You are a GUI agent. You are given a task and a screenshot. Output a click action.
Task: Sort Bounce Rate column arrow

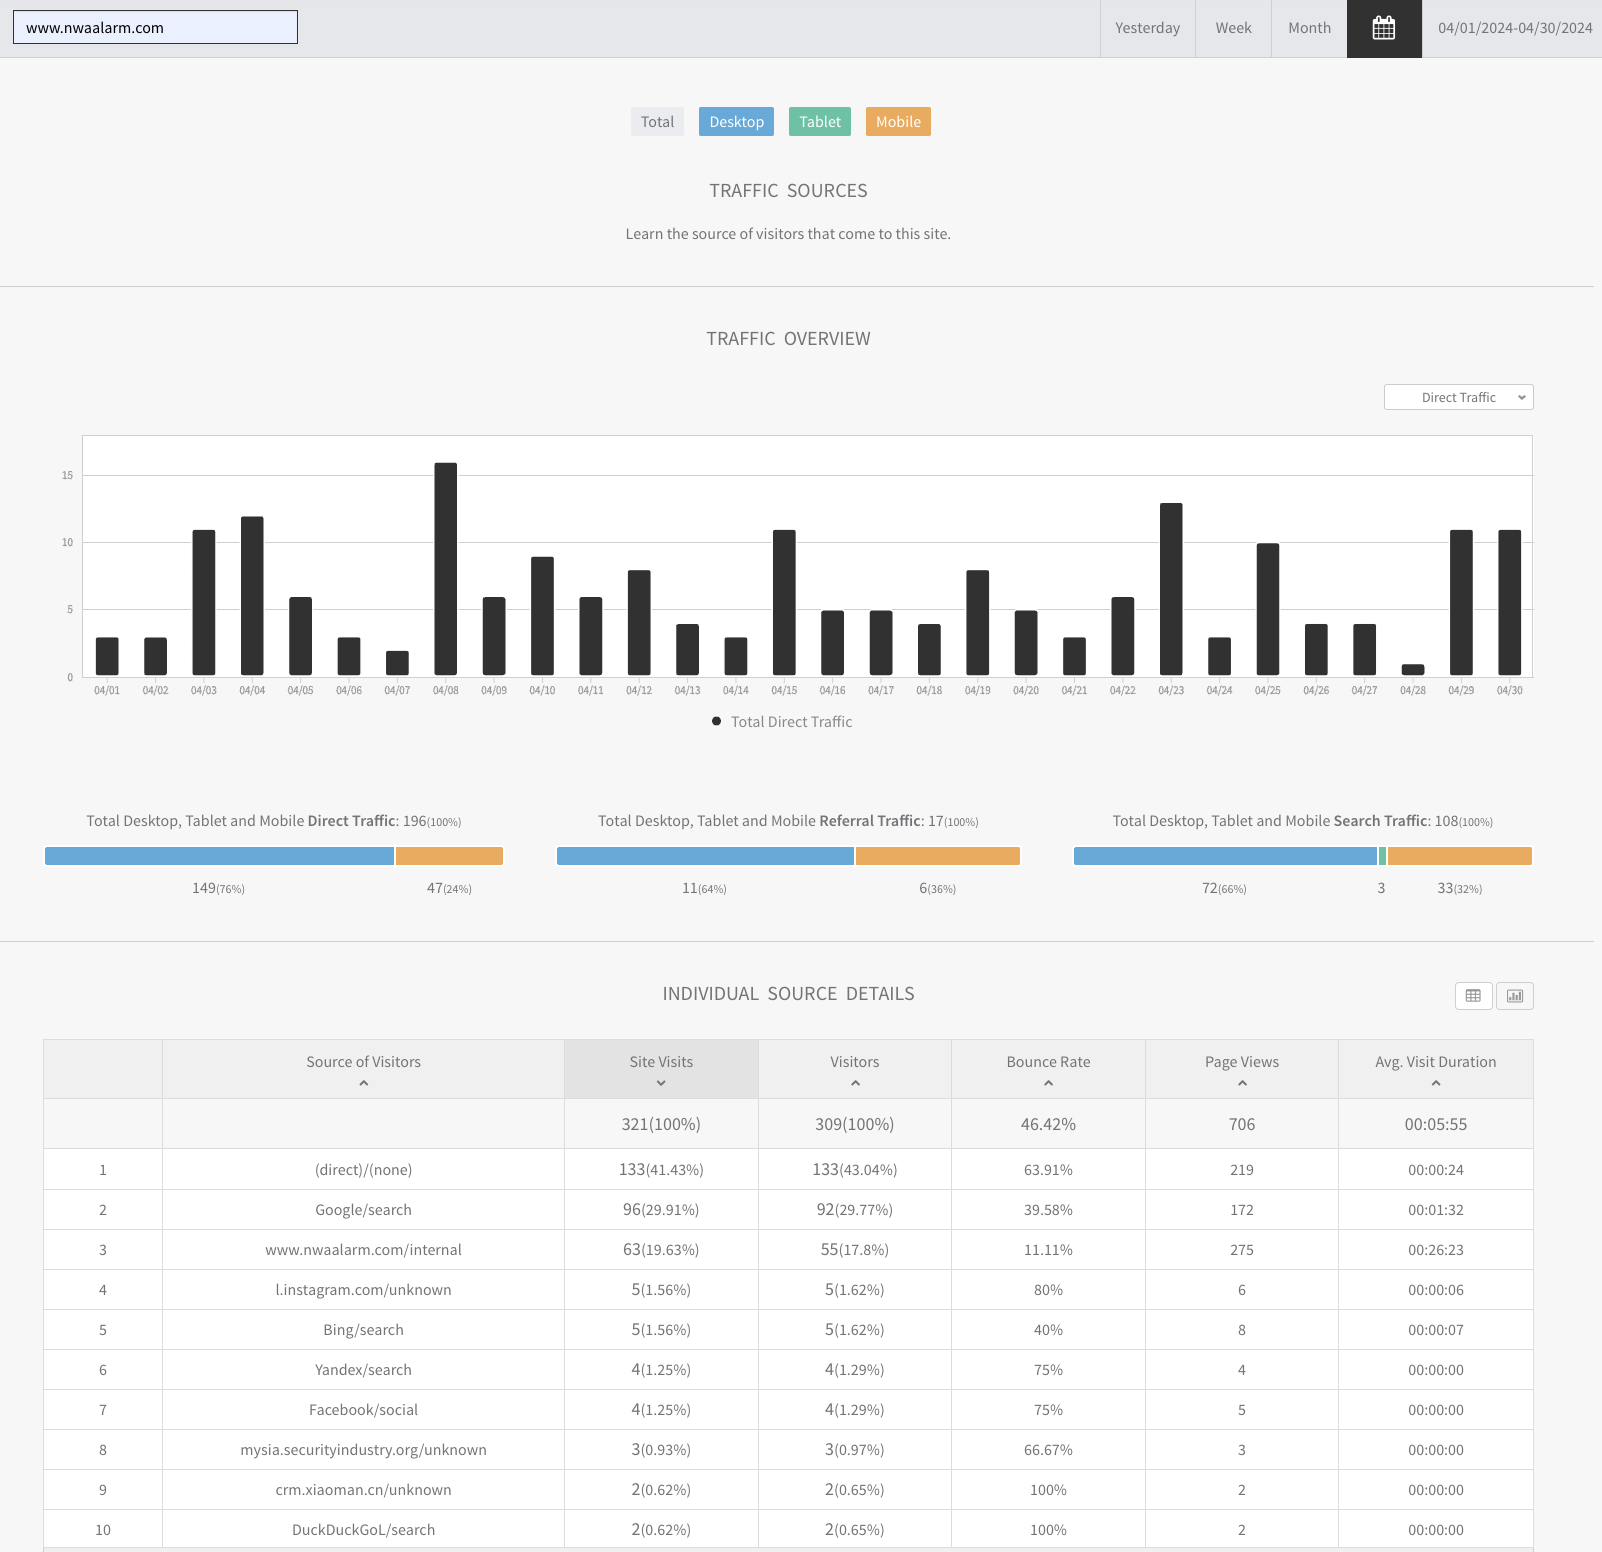coord(1048,1083)
